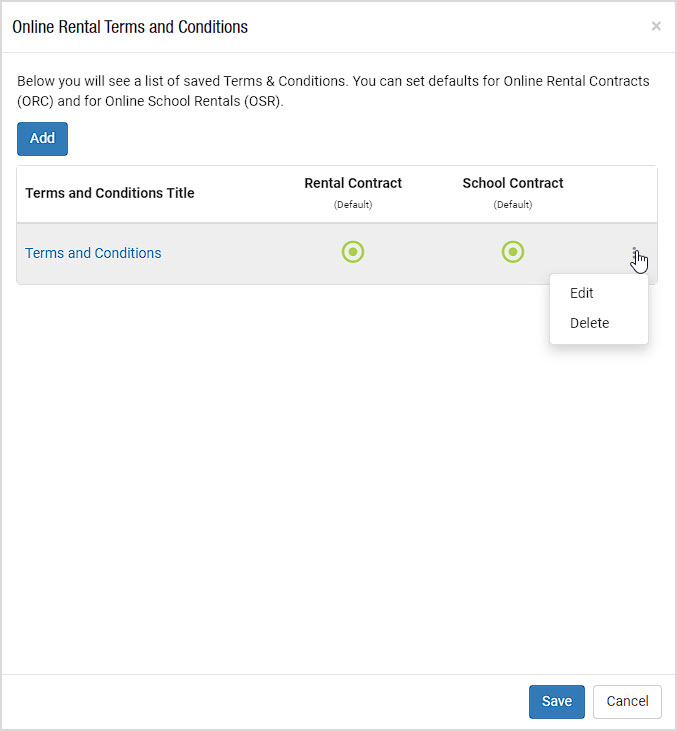The height and width of the screenshot is (731, 677).
Task: Close the dialog with the X icon
Action: (x=656, y=26)
